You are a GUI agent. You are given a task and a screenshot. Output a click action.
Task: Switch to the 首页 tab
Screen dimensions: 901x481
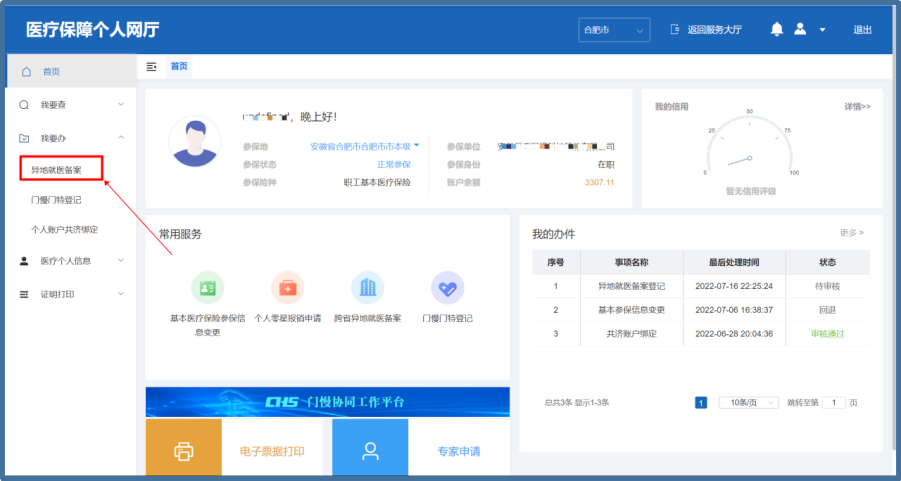pos(179,67)
